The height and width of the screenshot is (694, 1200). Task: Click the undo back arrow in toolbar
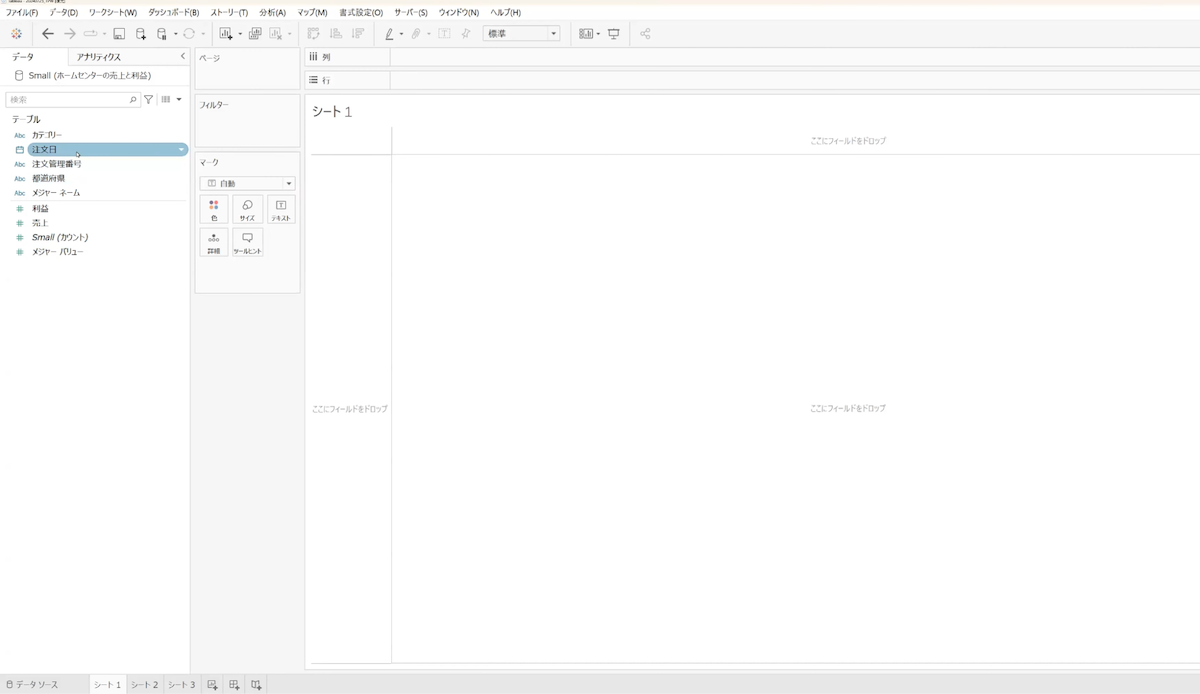click(x=48, y=34)
